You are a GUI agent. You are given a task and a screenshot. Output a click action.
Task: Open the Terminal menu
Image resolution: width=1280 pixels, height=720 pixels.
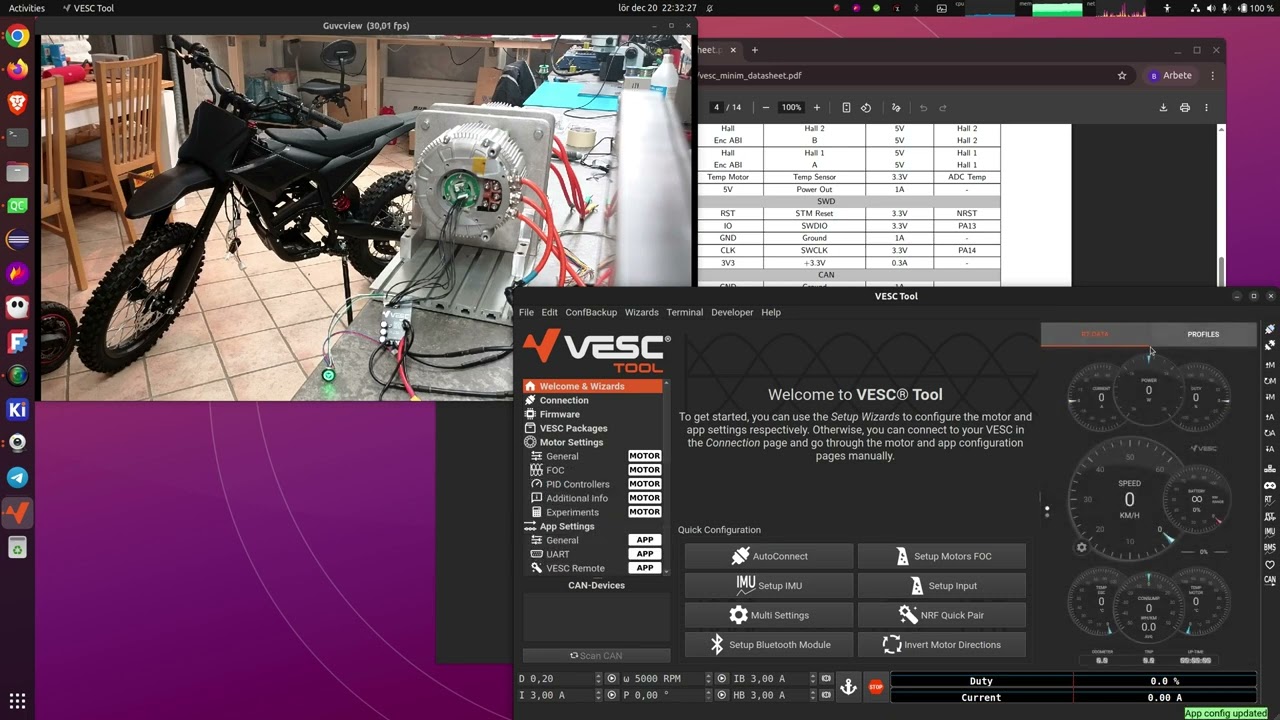tap(685, 312)
